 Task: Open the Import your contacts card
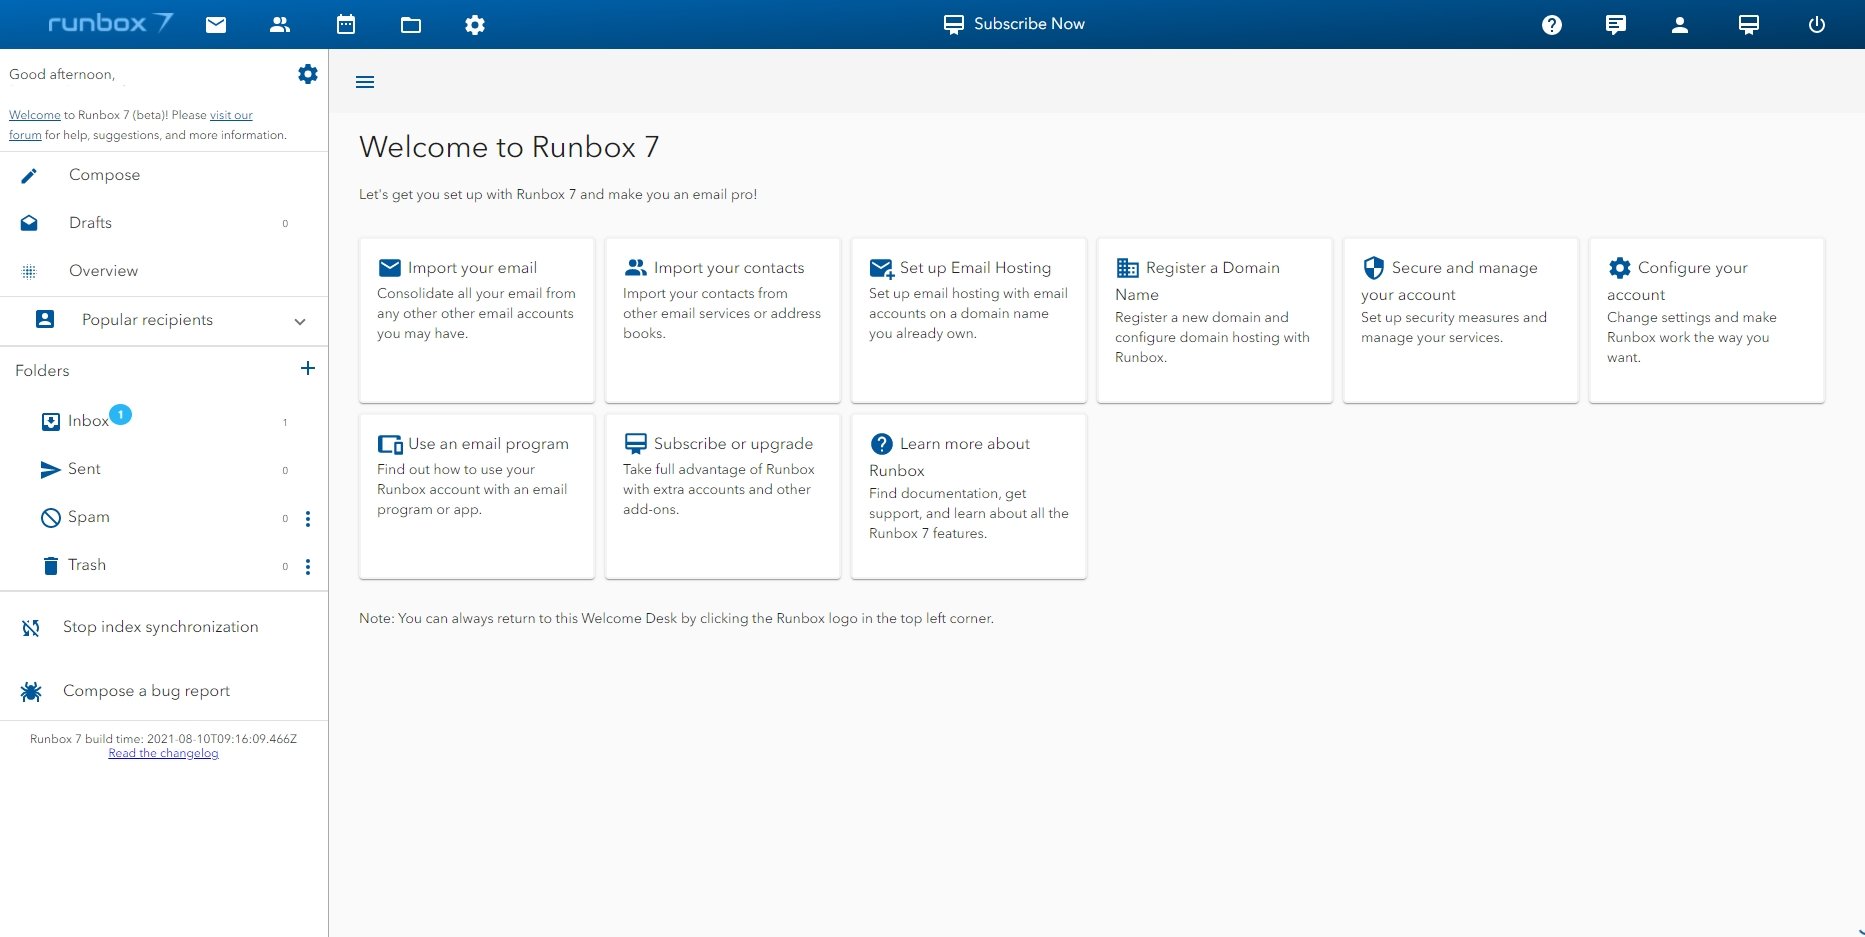click(723, 320)
